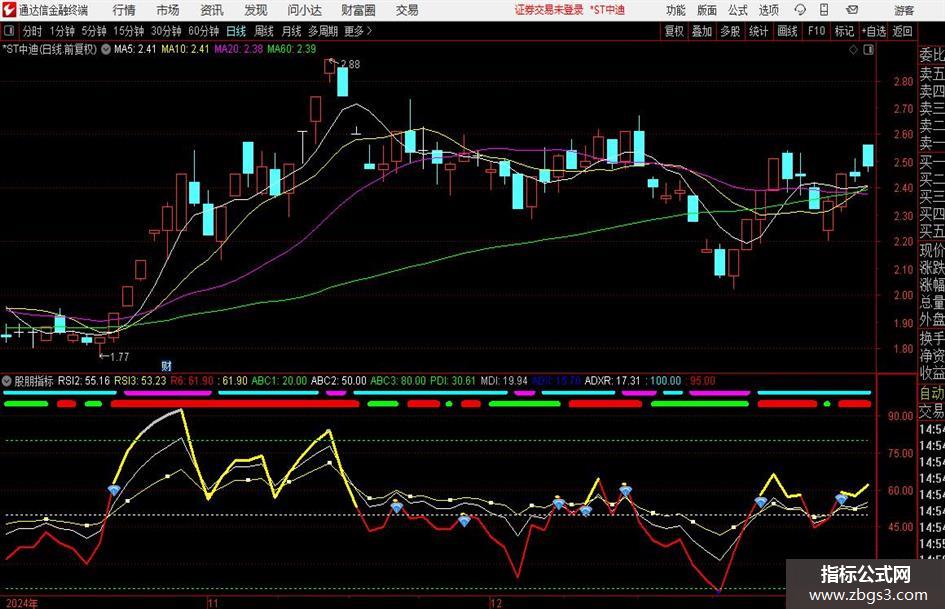Click the 返回 back button
The height and width of the screenshot is (609, 945).
(902, 31)
